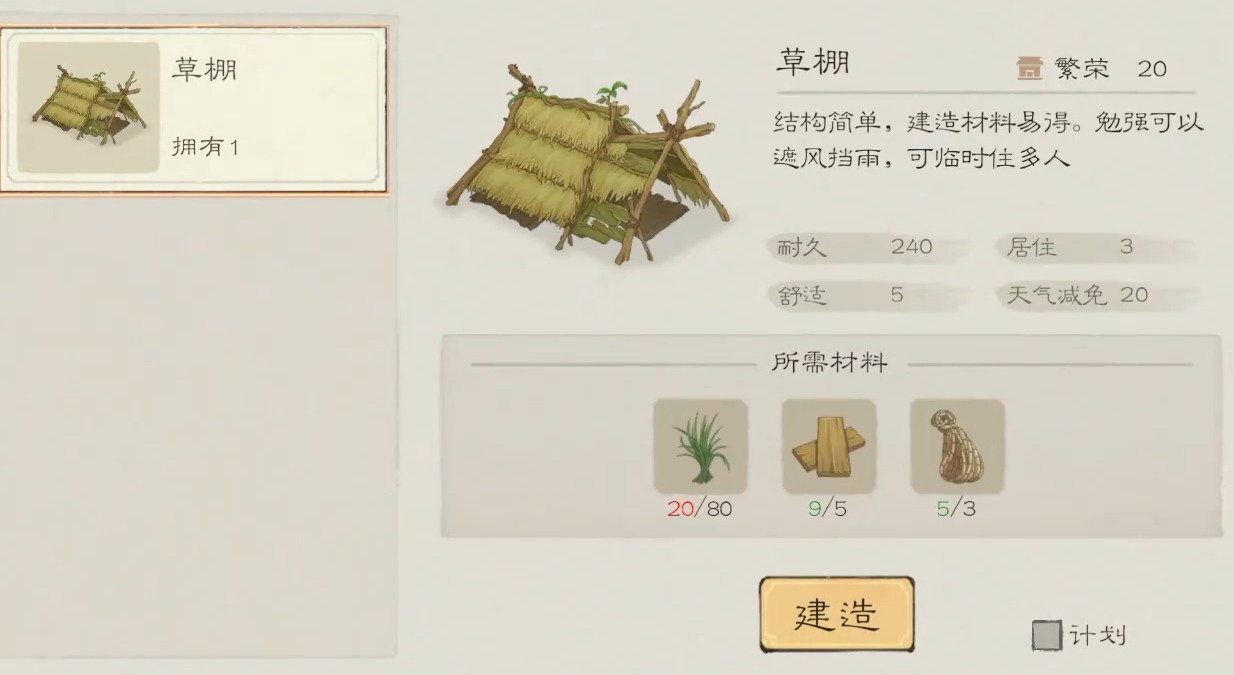Select the 草棚 thumbnail in the list
The width and height of the screenshot is (1234, 675).
(x=89, y=107)
